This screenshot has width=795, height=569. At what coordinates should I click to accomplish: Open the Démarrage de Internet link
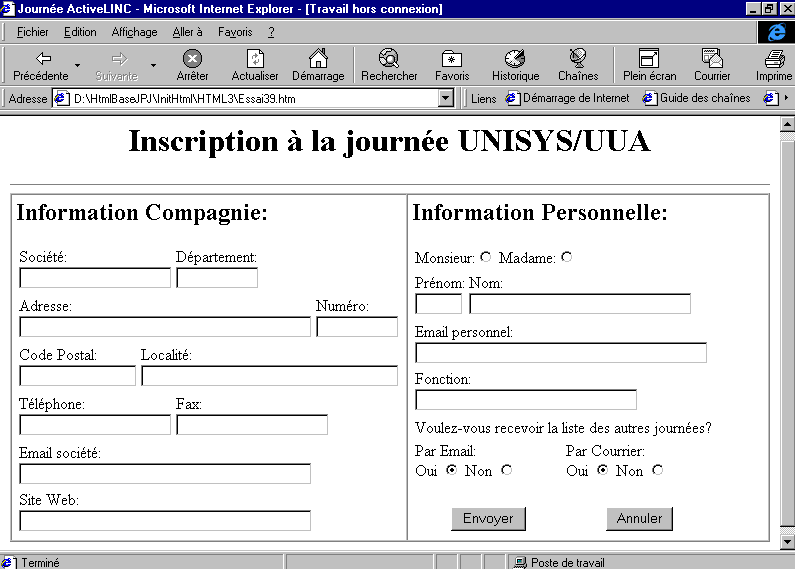[x=568, y=98]
